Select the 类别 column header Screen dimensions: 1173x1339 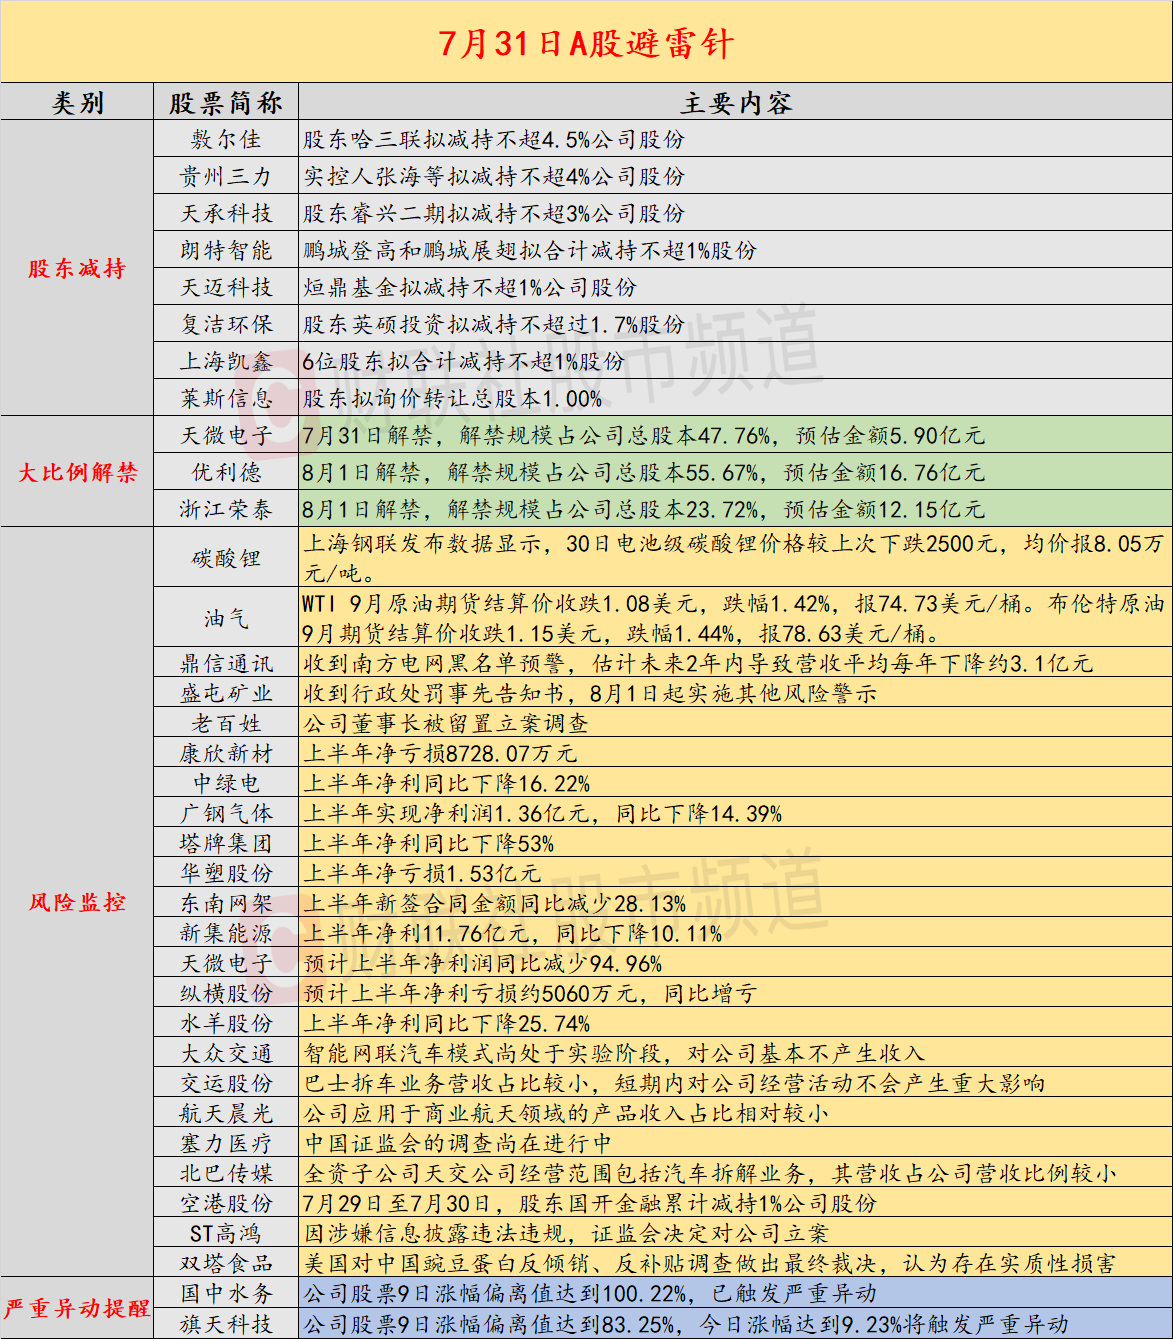point(77,101)
